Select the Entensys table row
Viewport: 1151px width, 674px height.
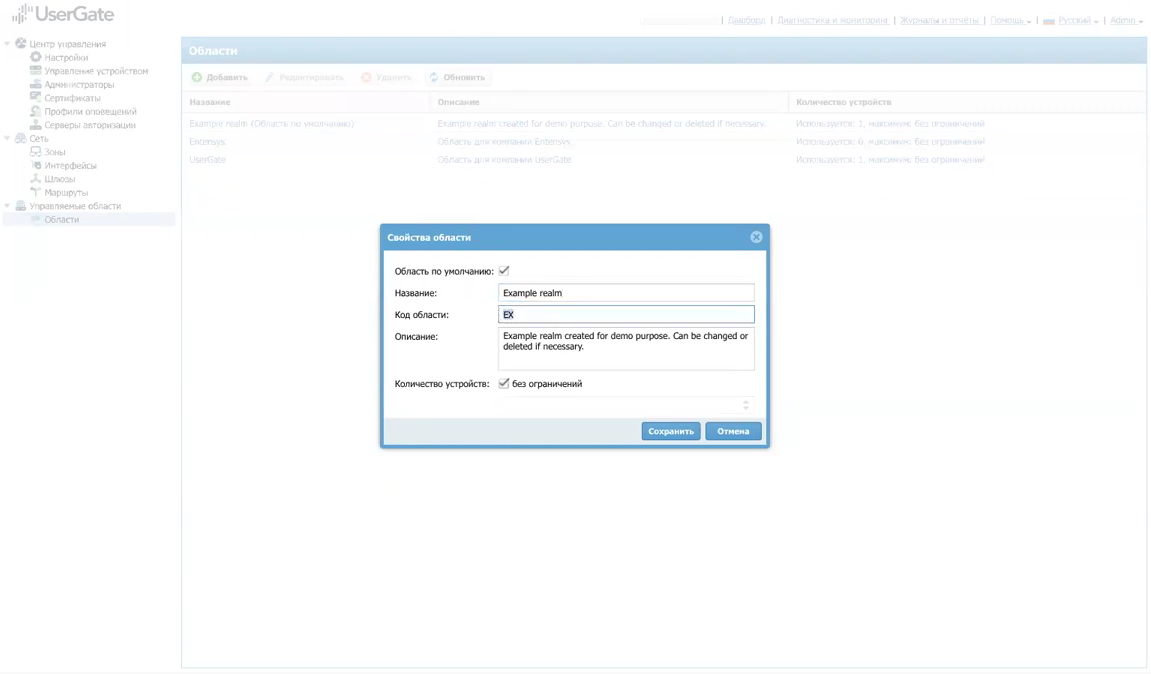click(x=664, y=142)
